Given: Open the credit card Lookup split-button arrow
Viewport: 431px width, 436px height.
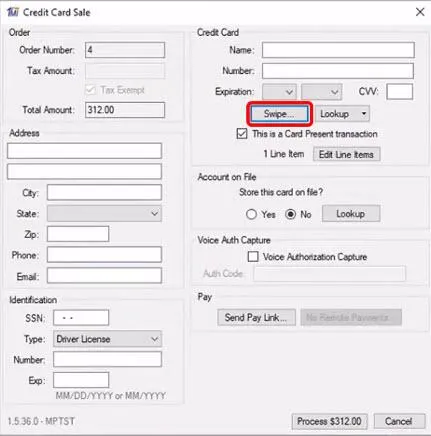Looking at the screenshot, I should [364, 114].
